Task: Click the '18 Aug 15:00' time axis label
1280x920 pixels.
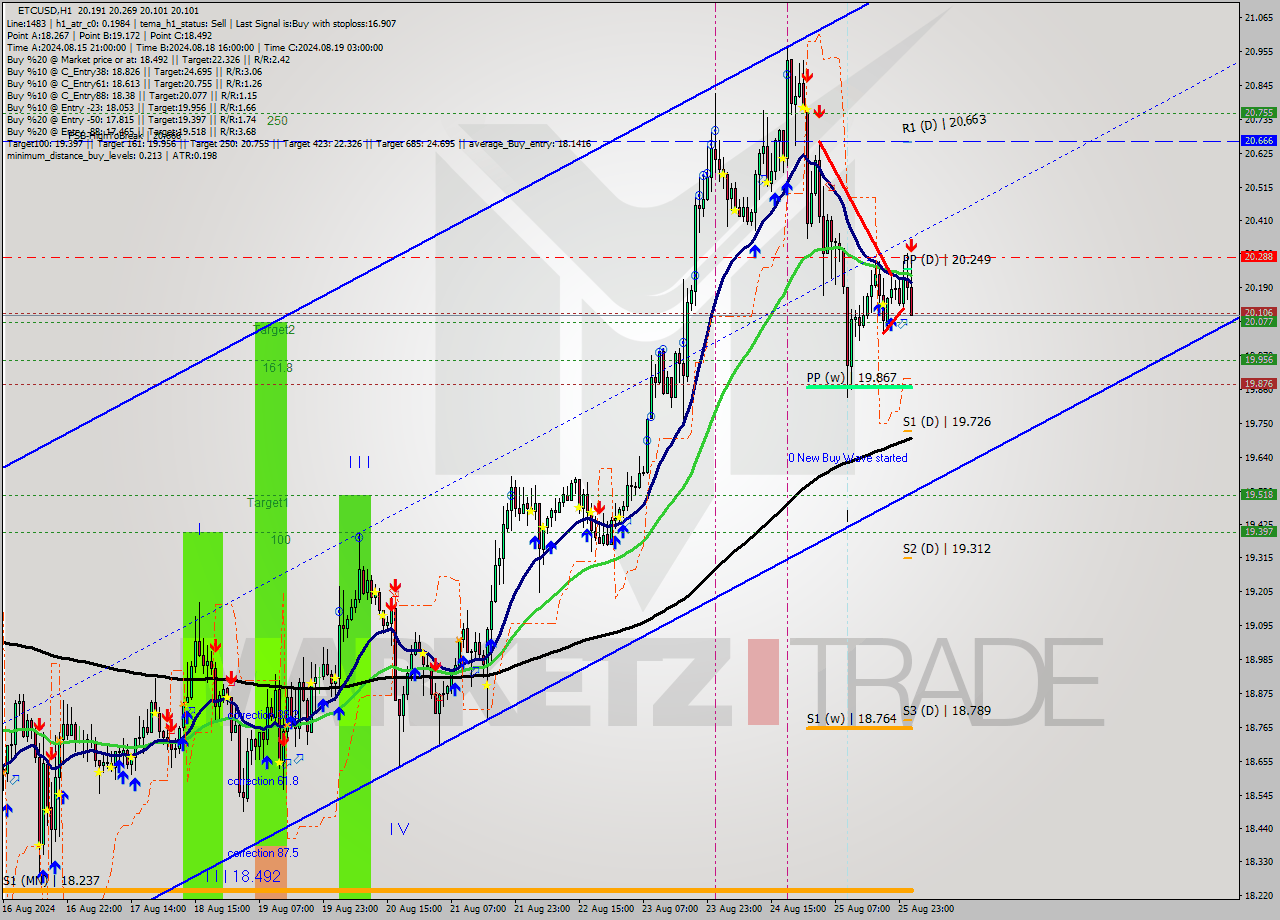Action: click(x=221, y=909)
